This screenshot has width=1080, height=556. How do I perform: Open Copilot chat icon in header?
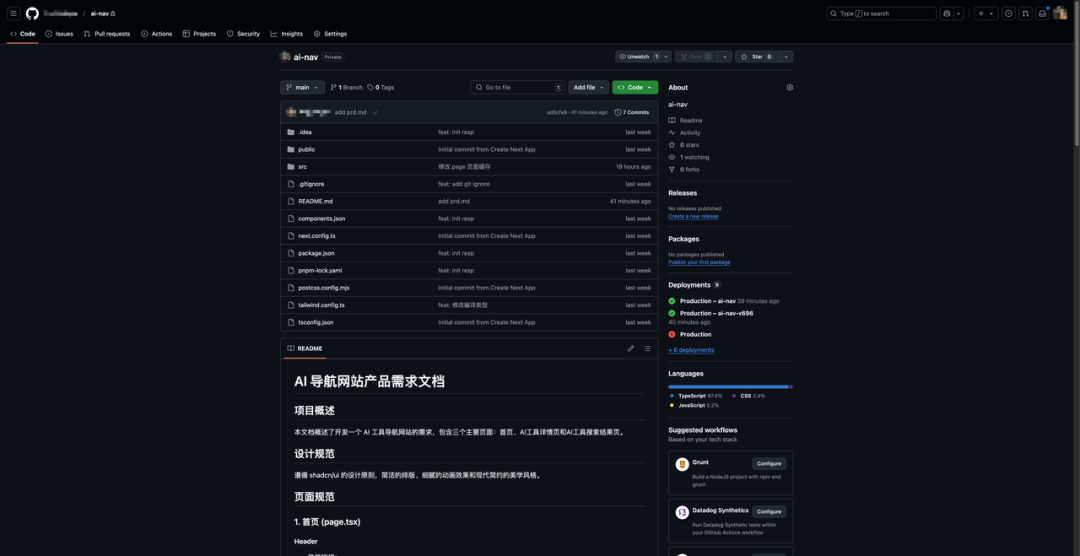(x=947, y=13)
